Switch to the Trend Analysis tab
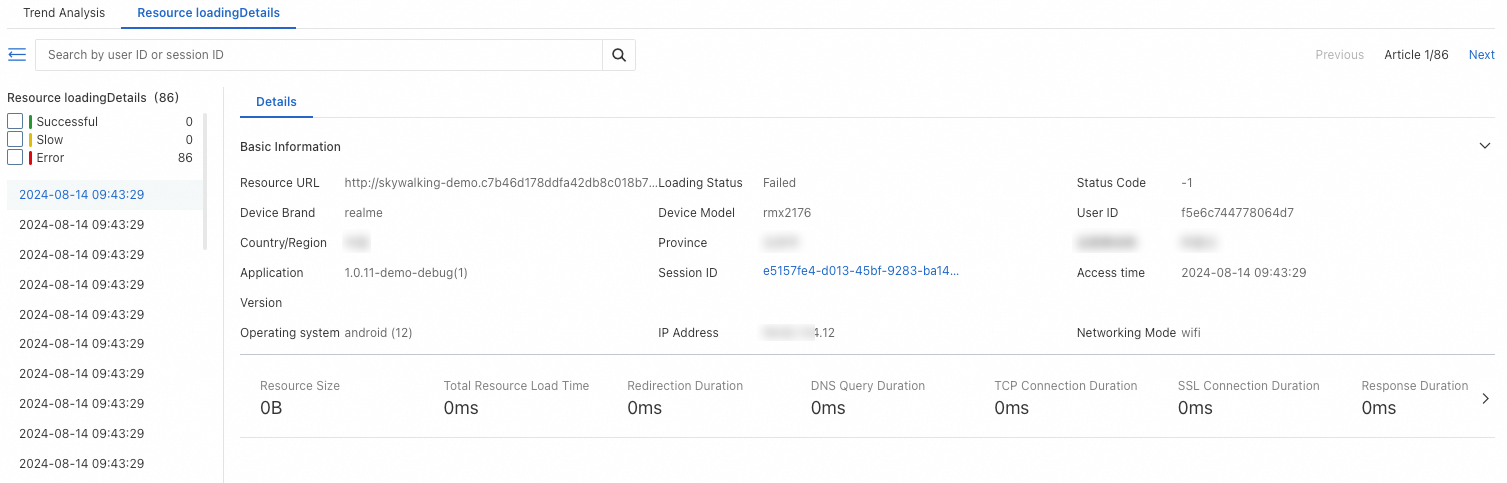Viewport: 1507px width, 483px height. tap(64, 13)
